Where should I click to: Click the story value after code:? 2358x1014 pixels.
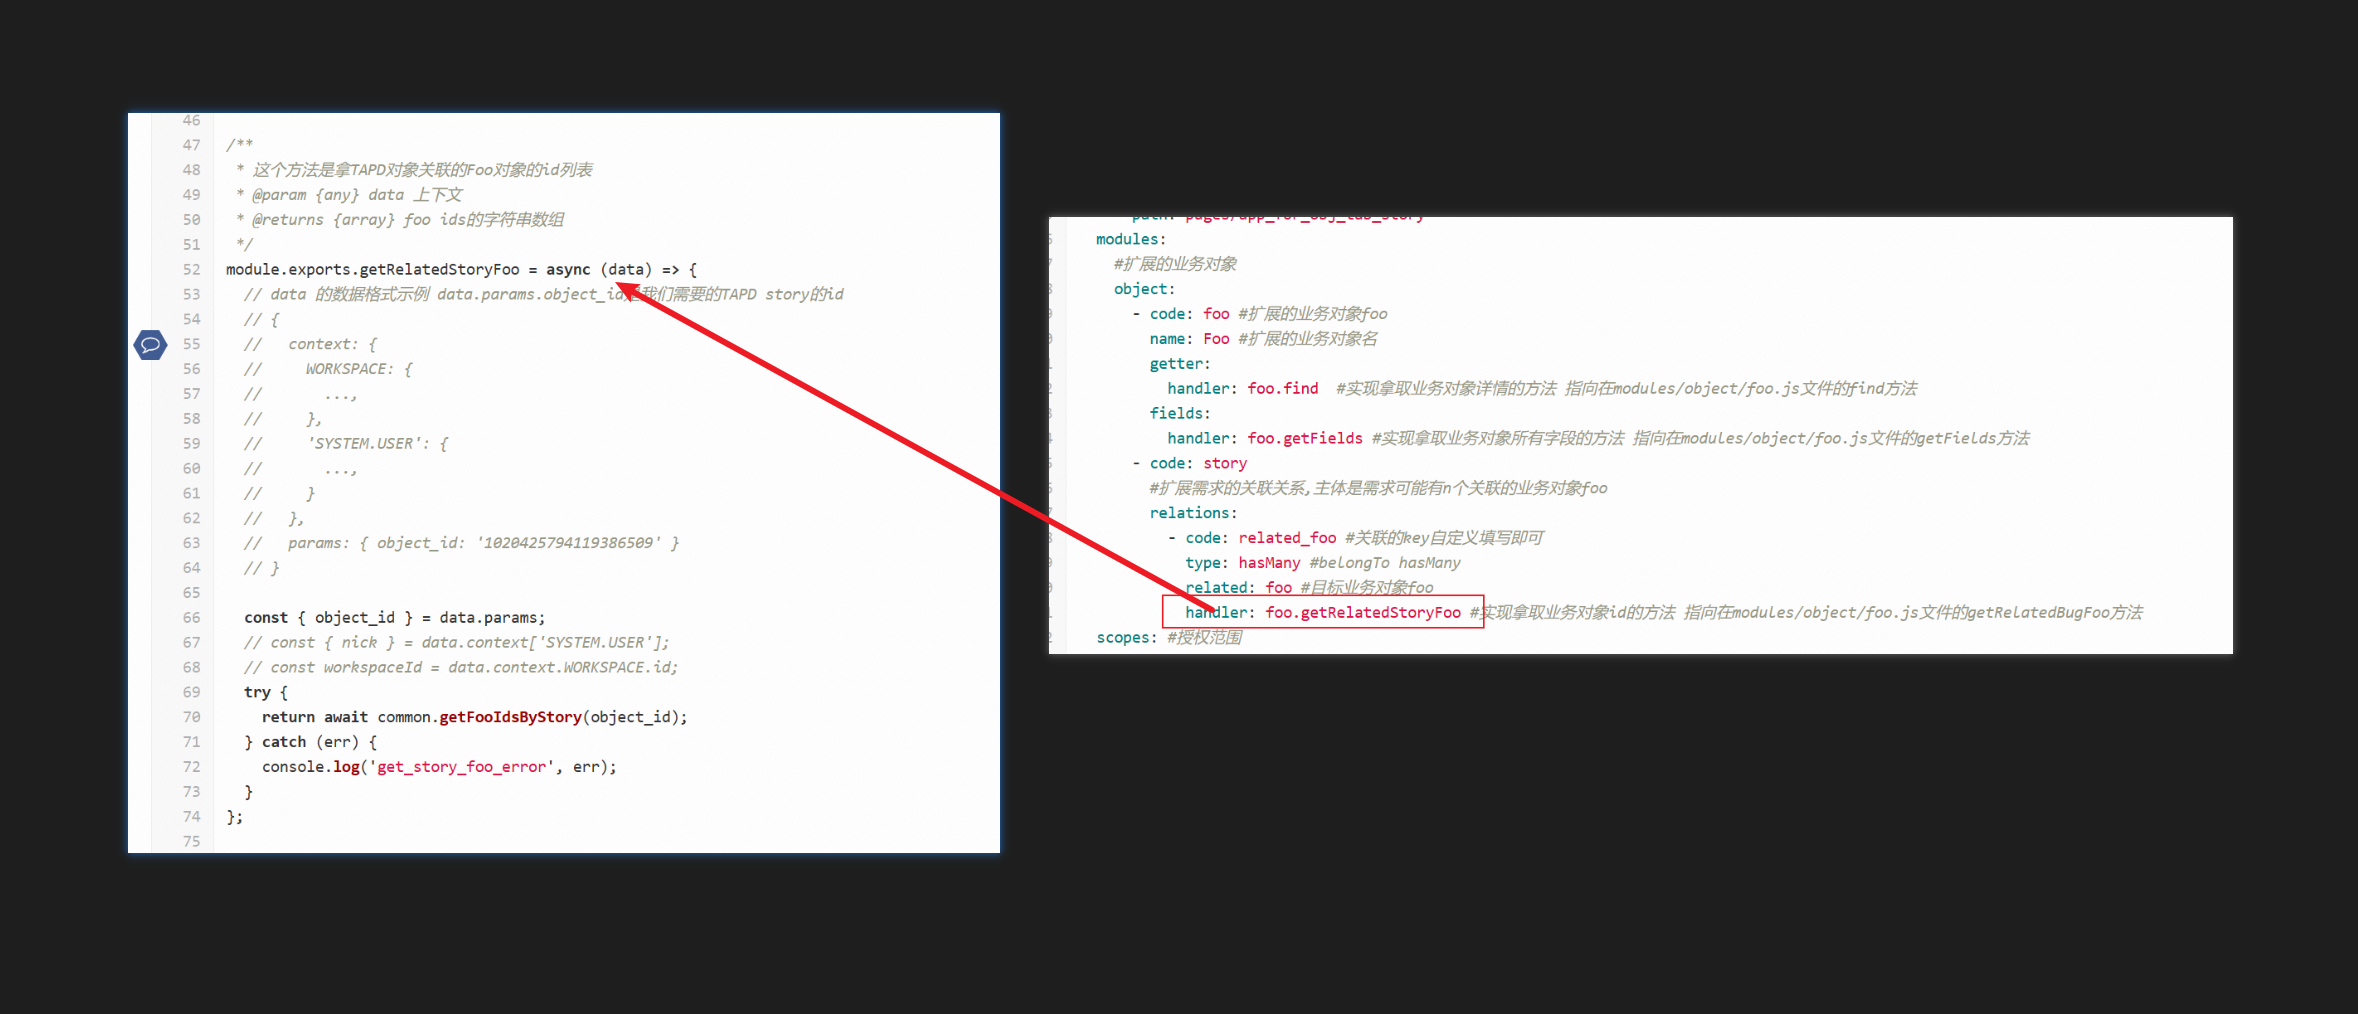coord(1224,463)
